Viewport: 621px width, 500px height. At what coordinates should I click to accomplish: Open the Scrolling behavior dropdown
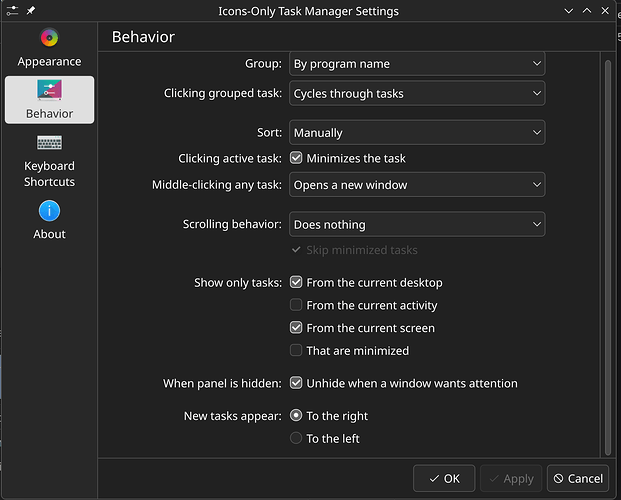[x=417, y=225]
